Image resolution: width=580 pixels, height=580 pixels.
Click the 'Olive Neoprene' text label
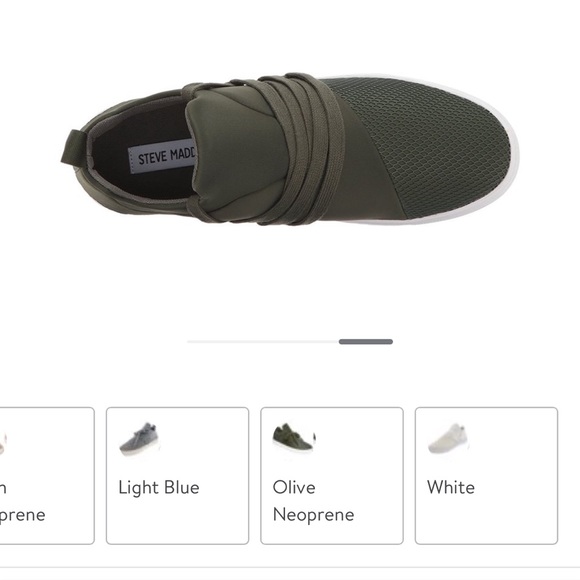pyautogui.click(x=313, y=501)
